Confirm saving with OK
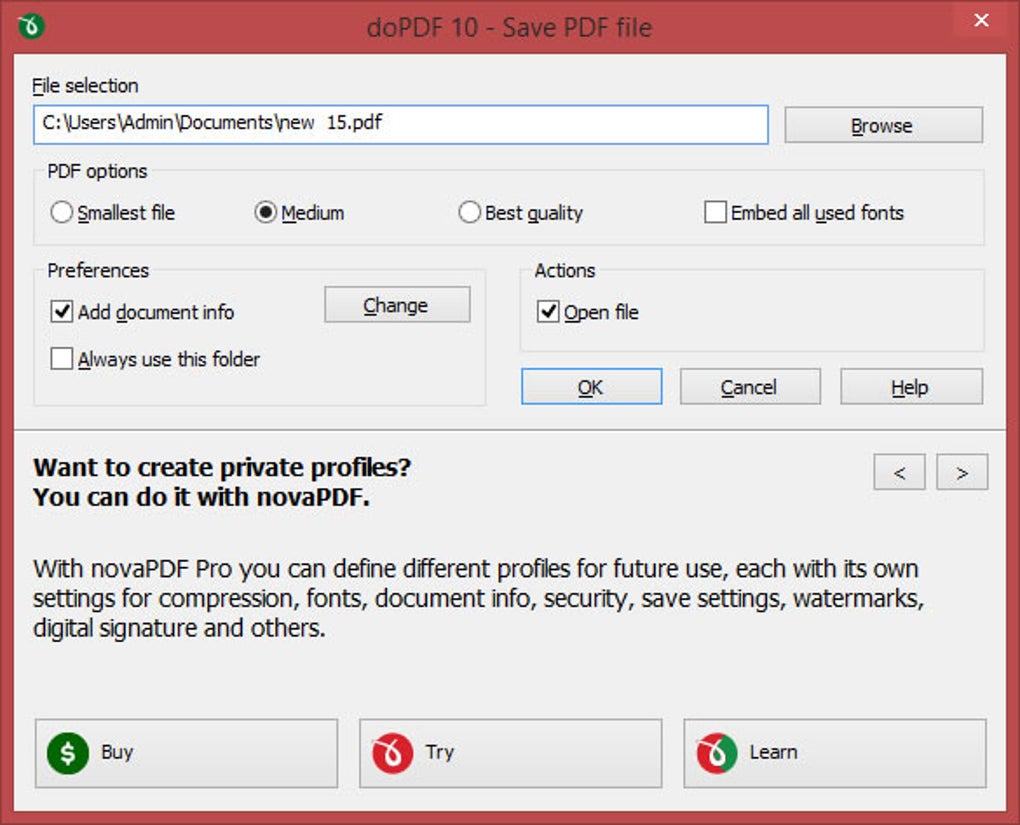This screenshot has width=1020, height=825. tap(591, 386)
